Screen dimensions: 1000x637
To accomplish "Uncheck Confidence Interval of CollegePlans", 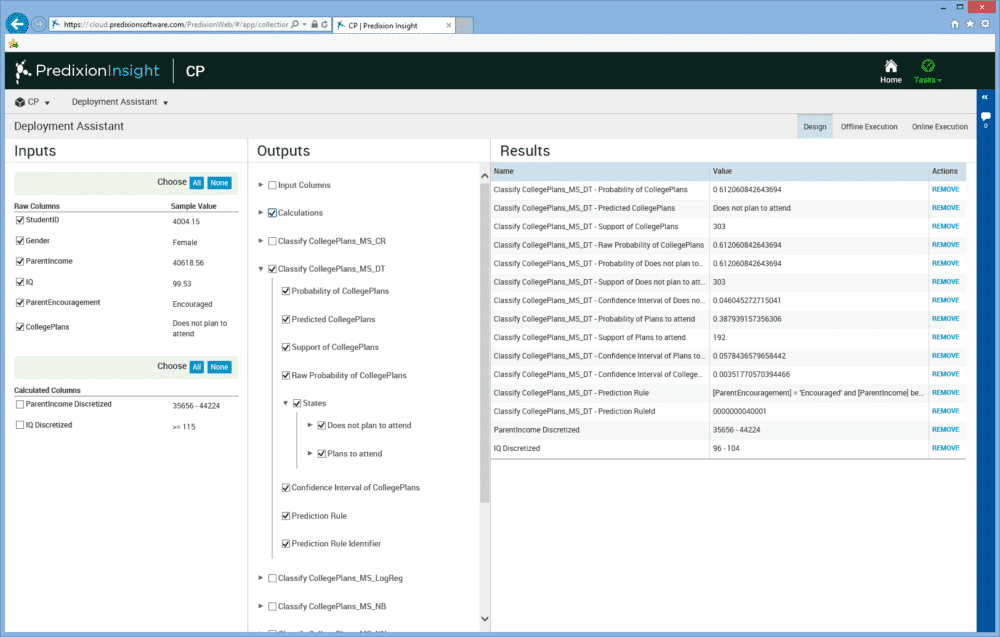I will tap(286, 488).
